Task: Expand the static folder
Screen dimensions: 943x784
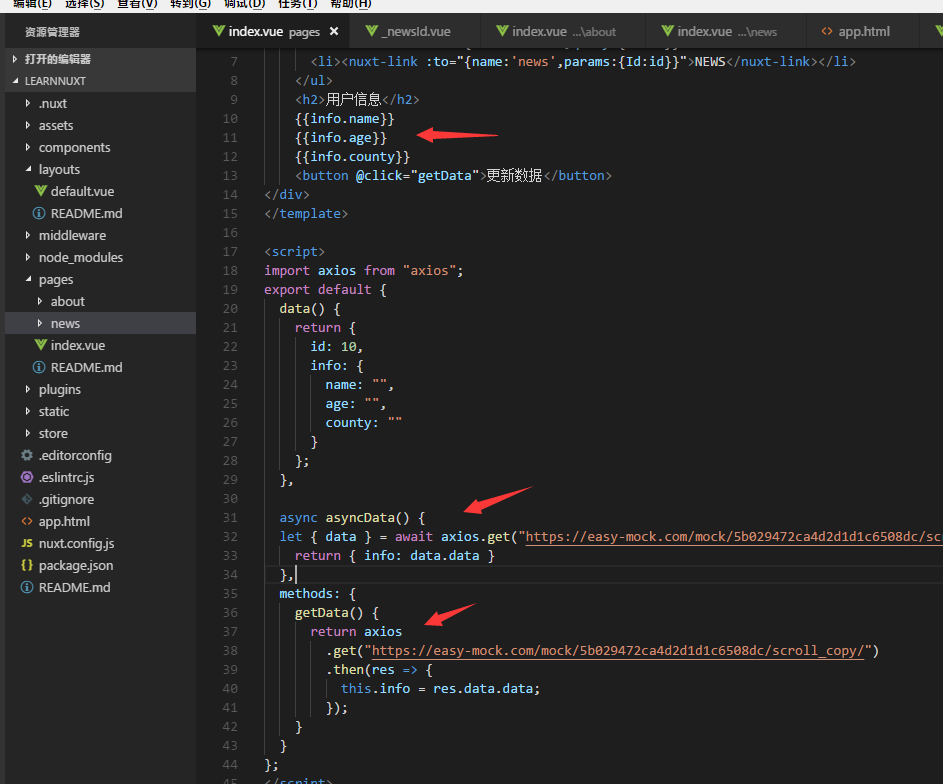Action: pos(28,411)
